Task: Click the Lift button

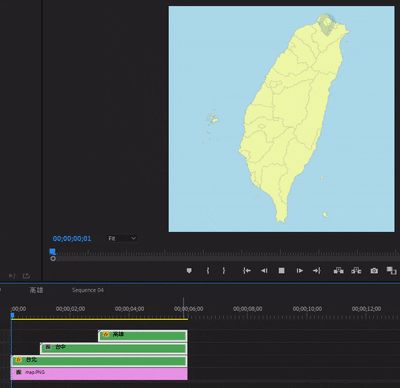Action: point(339,270)
